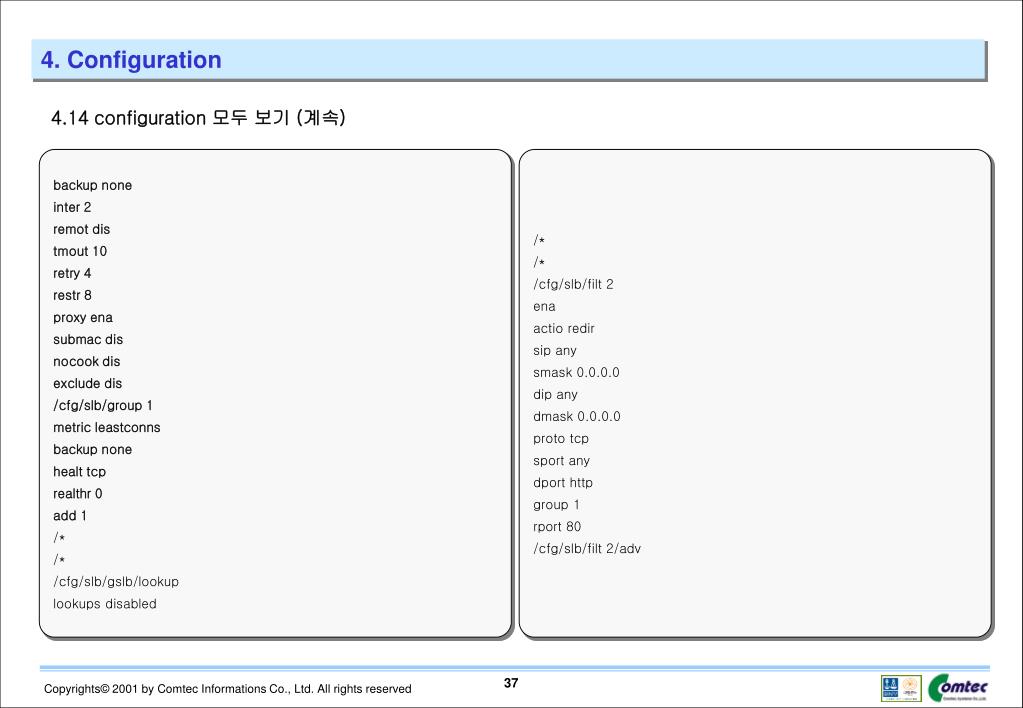The height and width of the screenshot is (708, 1023).
Task: Click the 'dip any' line
Action: coord(555,395)
